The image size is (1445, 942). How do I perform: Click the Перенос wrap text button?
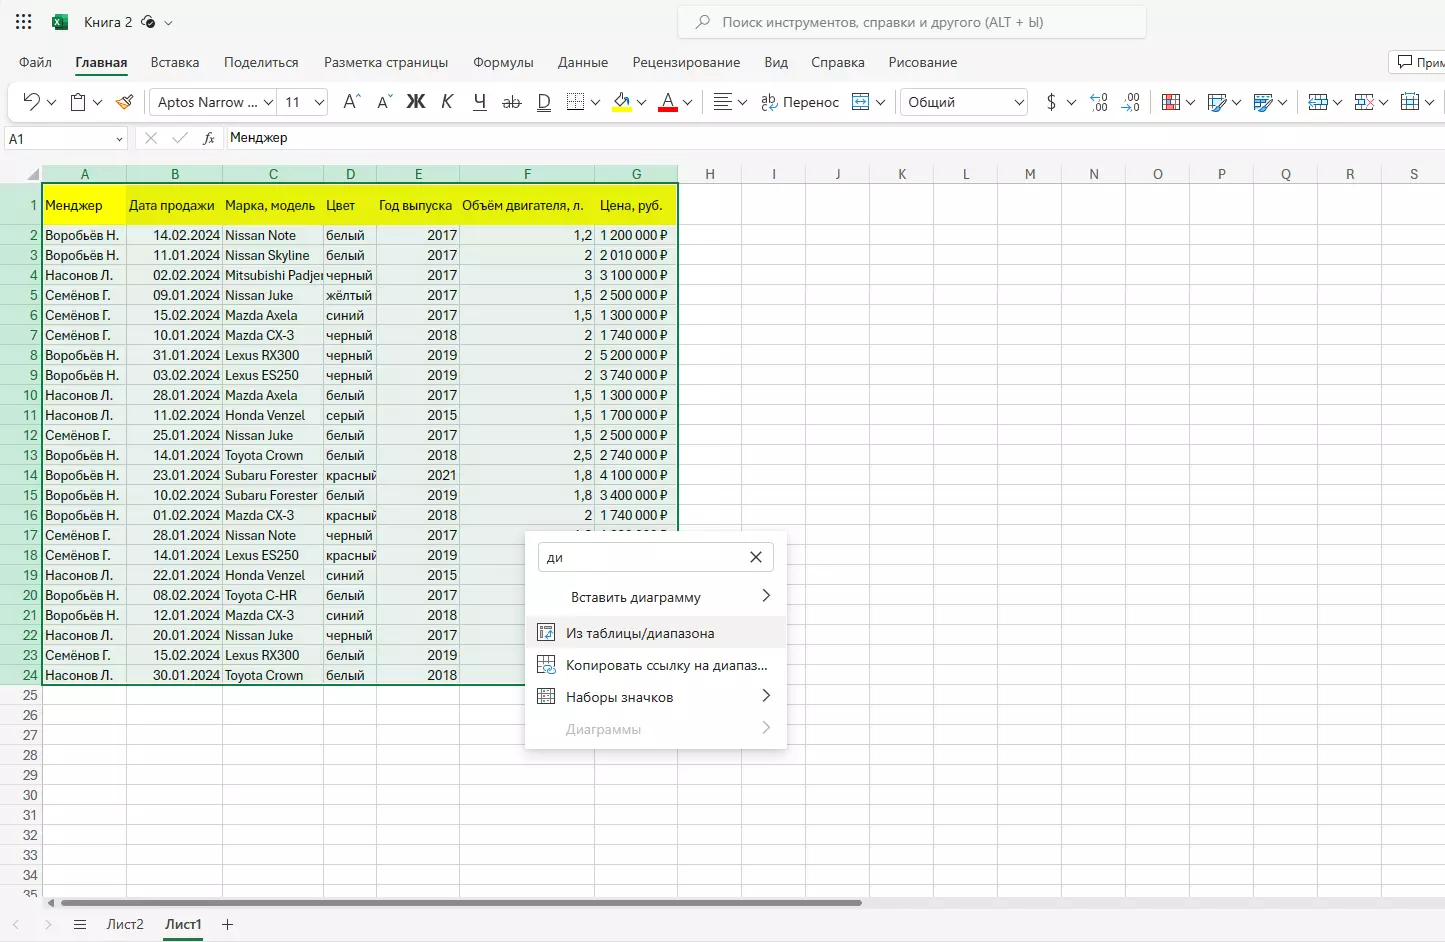tap(799, 102)
